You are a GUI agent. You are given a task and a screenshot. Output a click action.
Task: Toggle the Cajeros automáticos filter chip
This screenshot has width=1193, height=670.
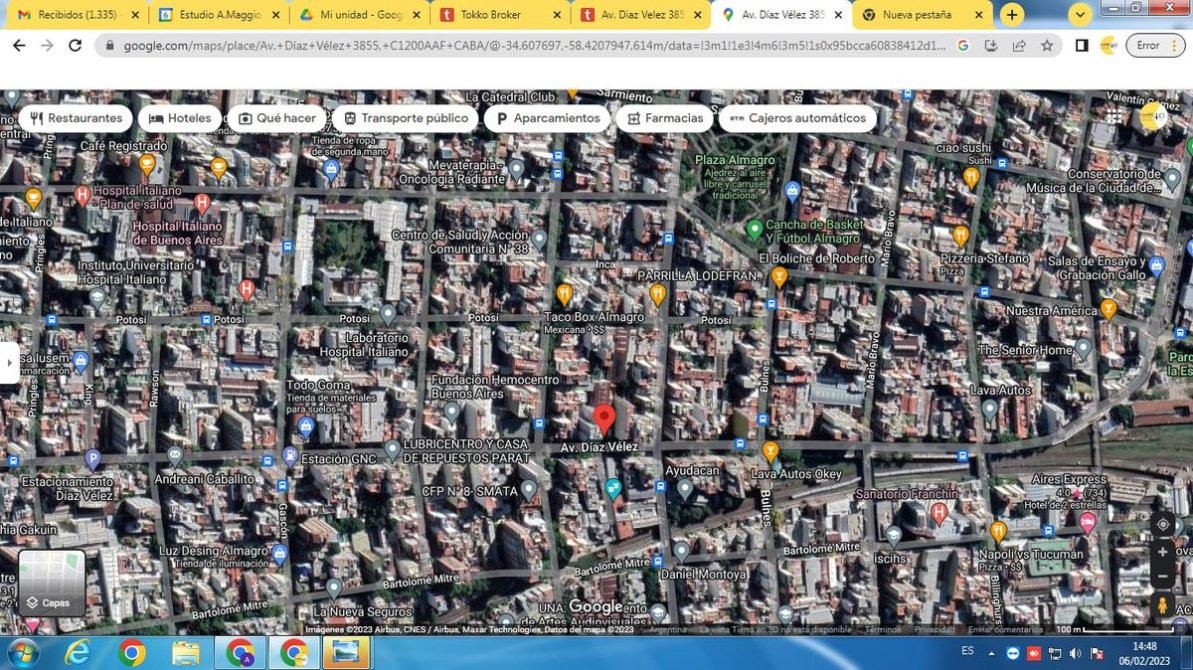tap(797, 118)
